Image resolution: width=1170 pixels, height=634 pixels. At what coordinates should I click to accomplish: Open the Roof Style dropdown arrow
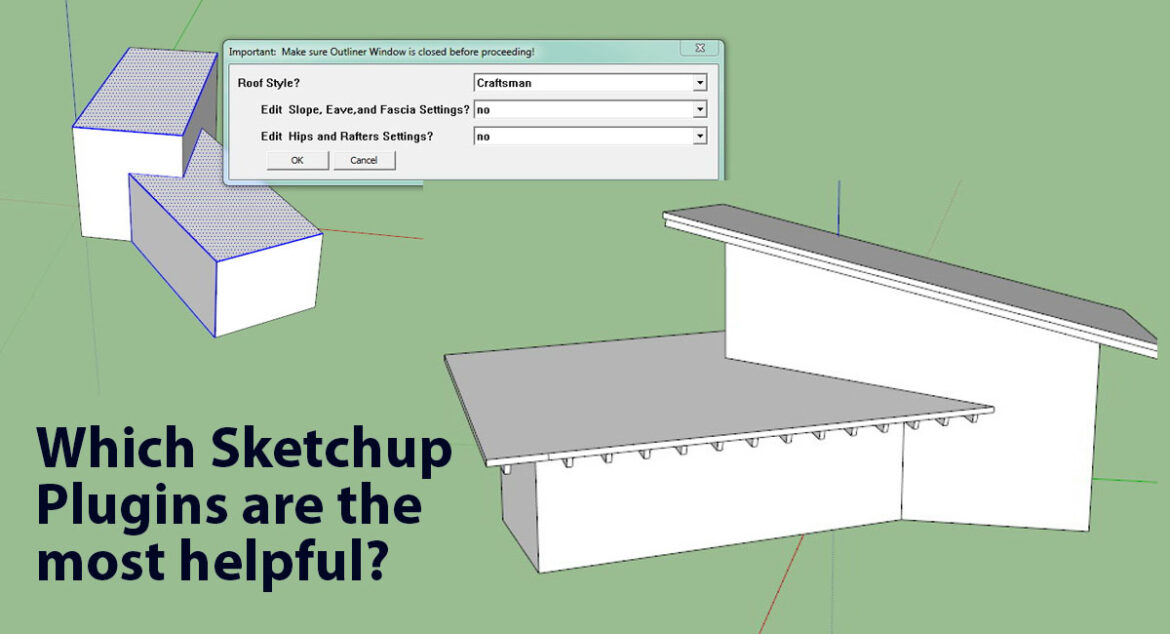(x=700, y=83)
